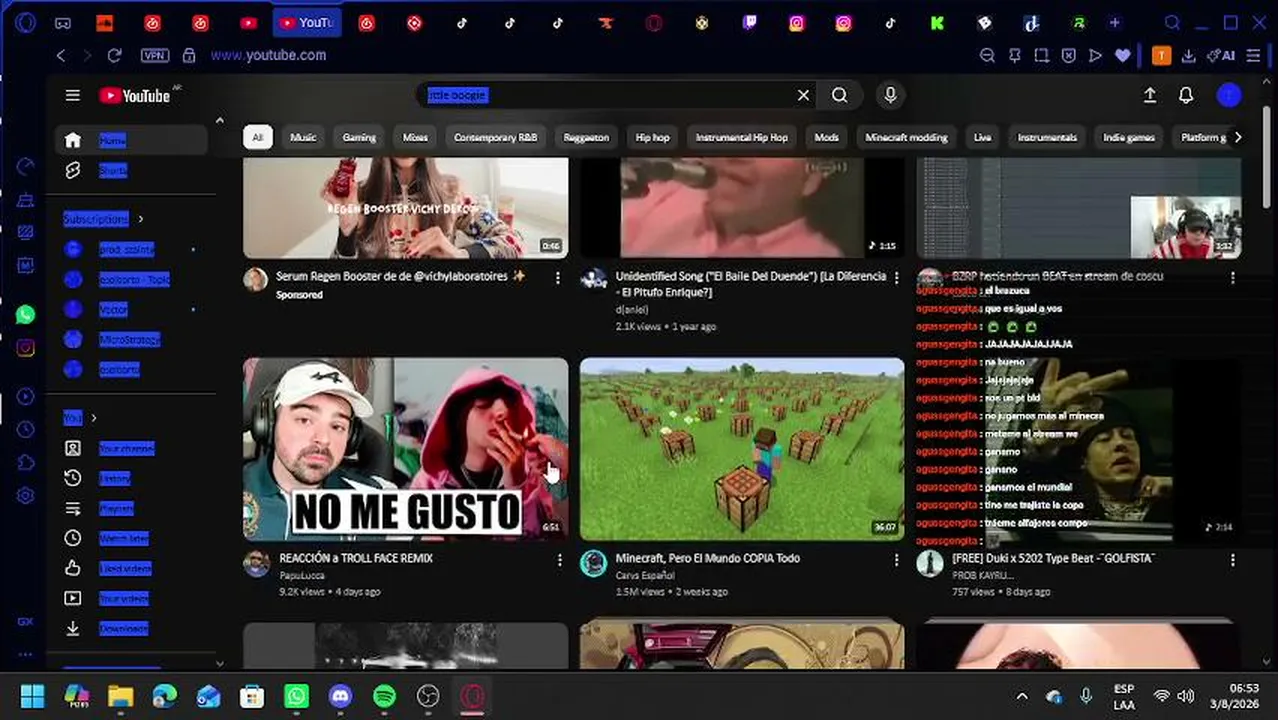Open options menu for Serum Regen Booster ad
This screenshot has height=720, width=1278.
coord(558,277)
